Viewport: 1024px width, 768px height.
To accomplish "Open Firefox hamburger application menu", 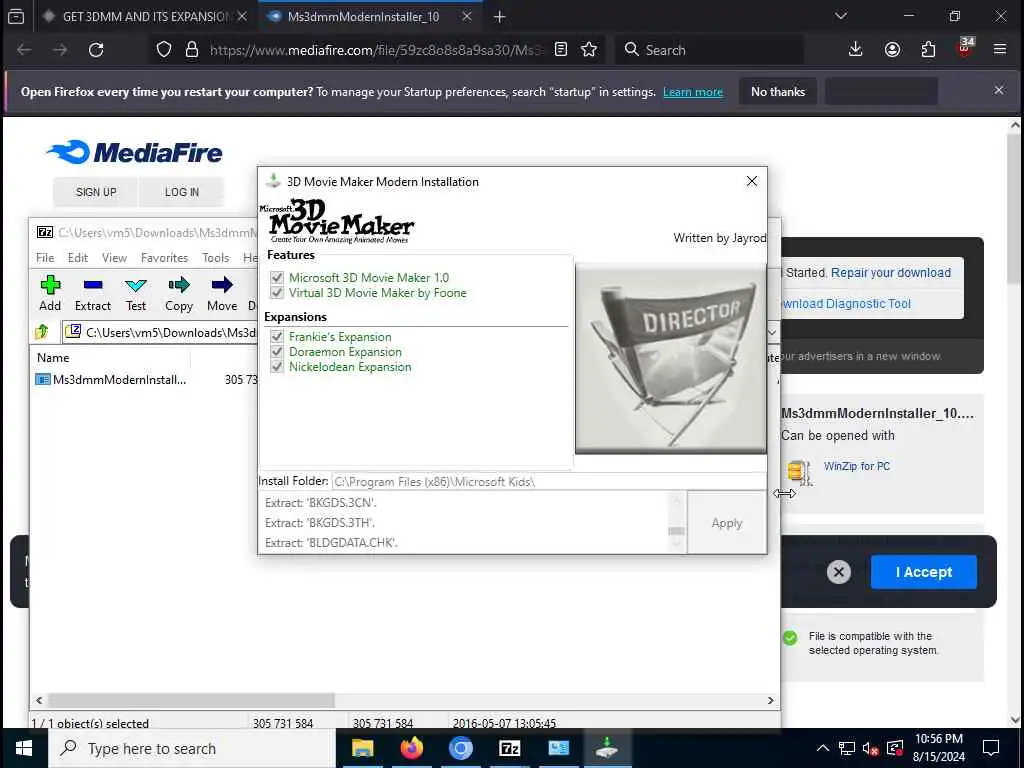I will coord(1000,50).
